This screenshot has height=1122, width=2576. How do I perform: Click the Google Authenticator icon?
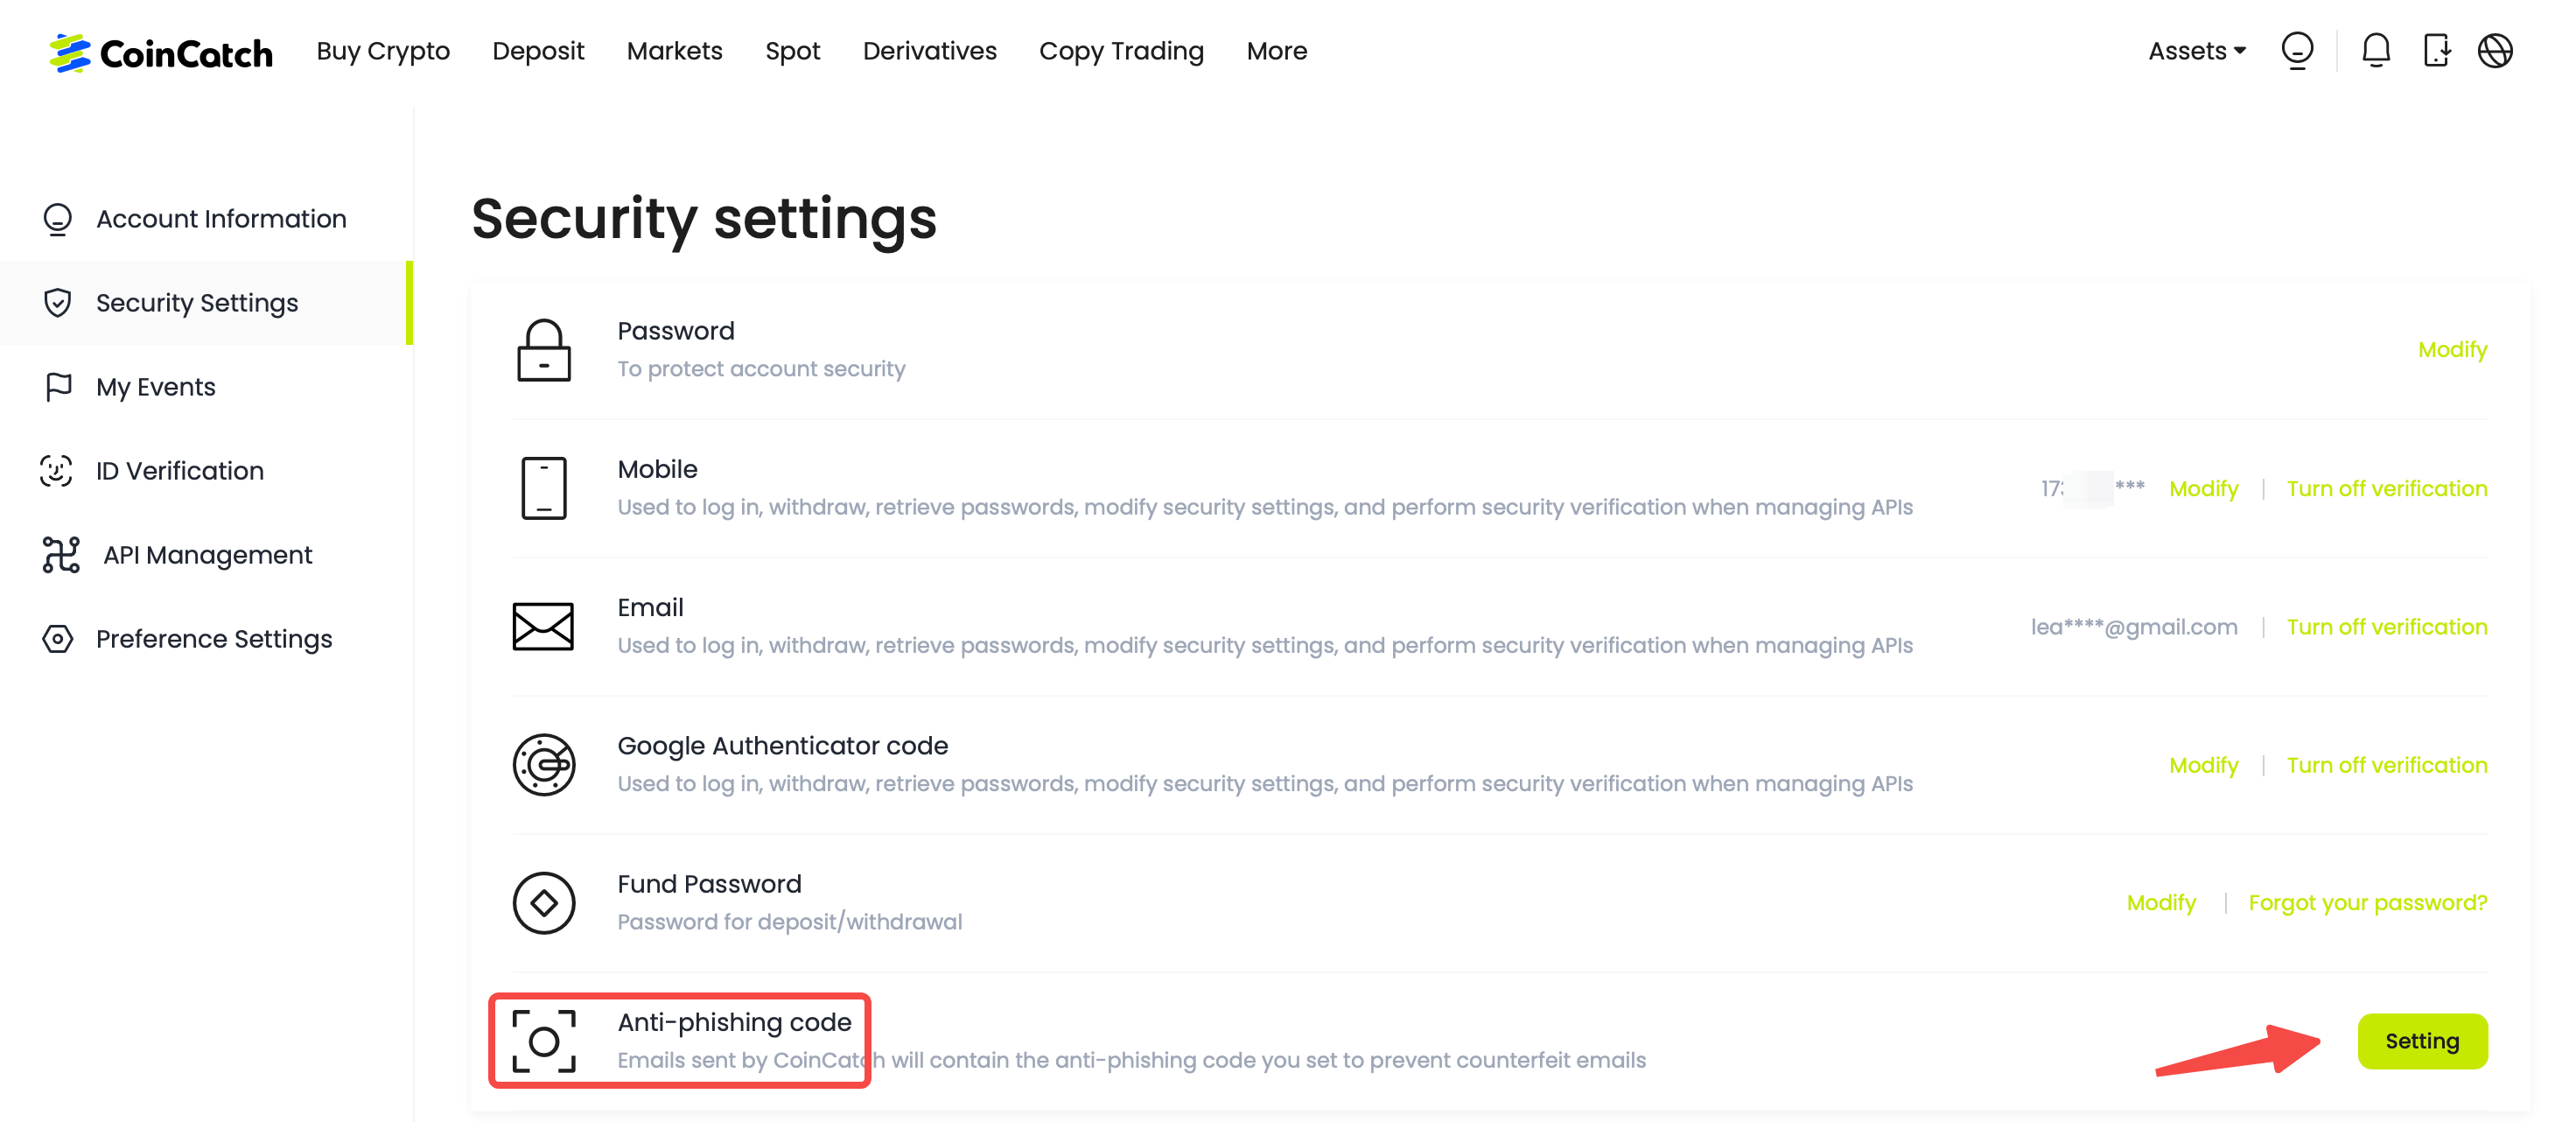coord(544,765)
